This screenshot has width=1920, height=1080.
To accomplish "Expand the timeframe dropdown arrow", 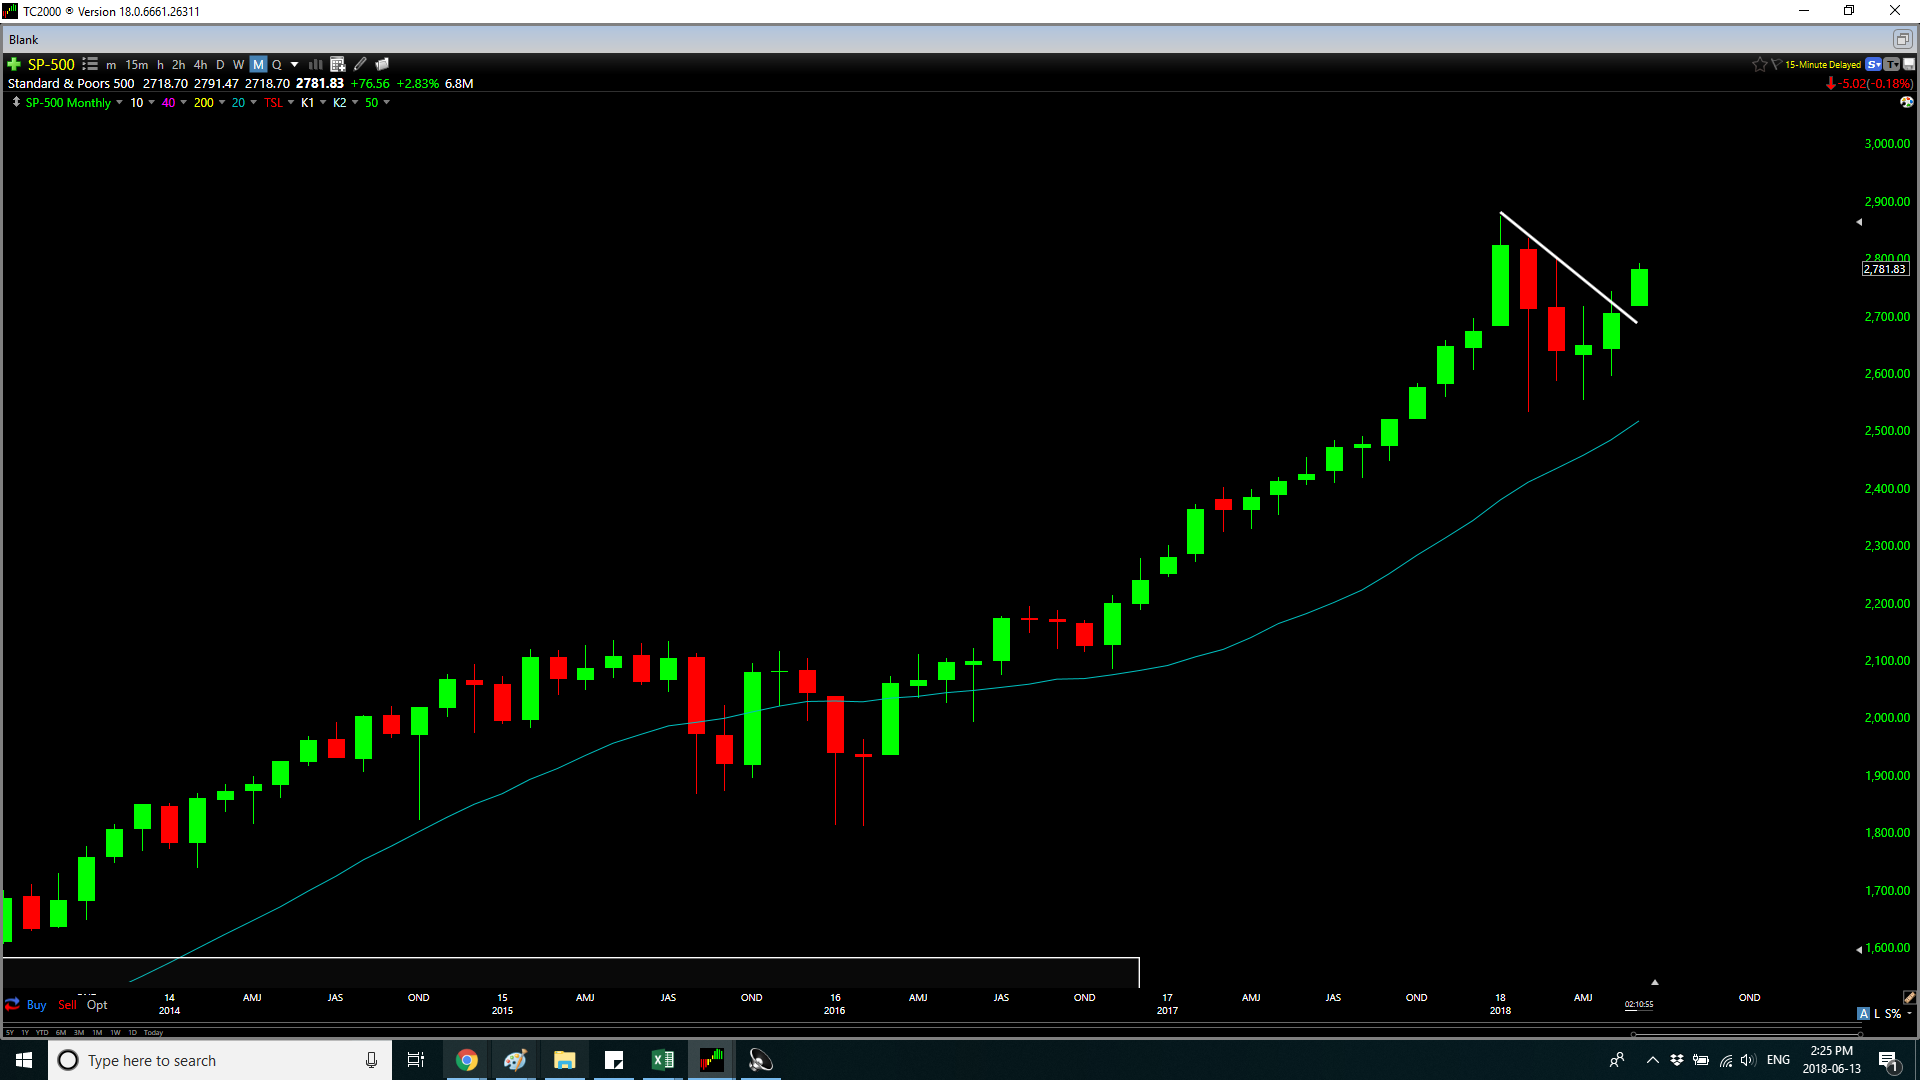I will click(x=295, y=64).
